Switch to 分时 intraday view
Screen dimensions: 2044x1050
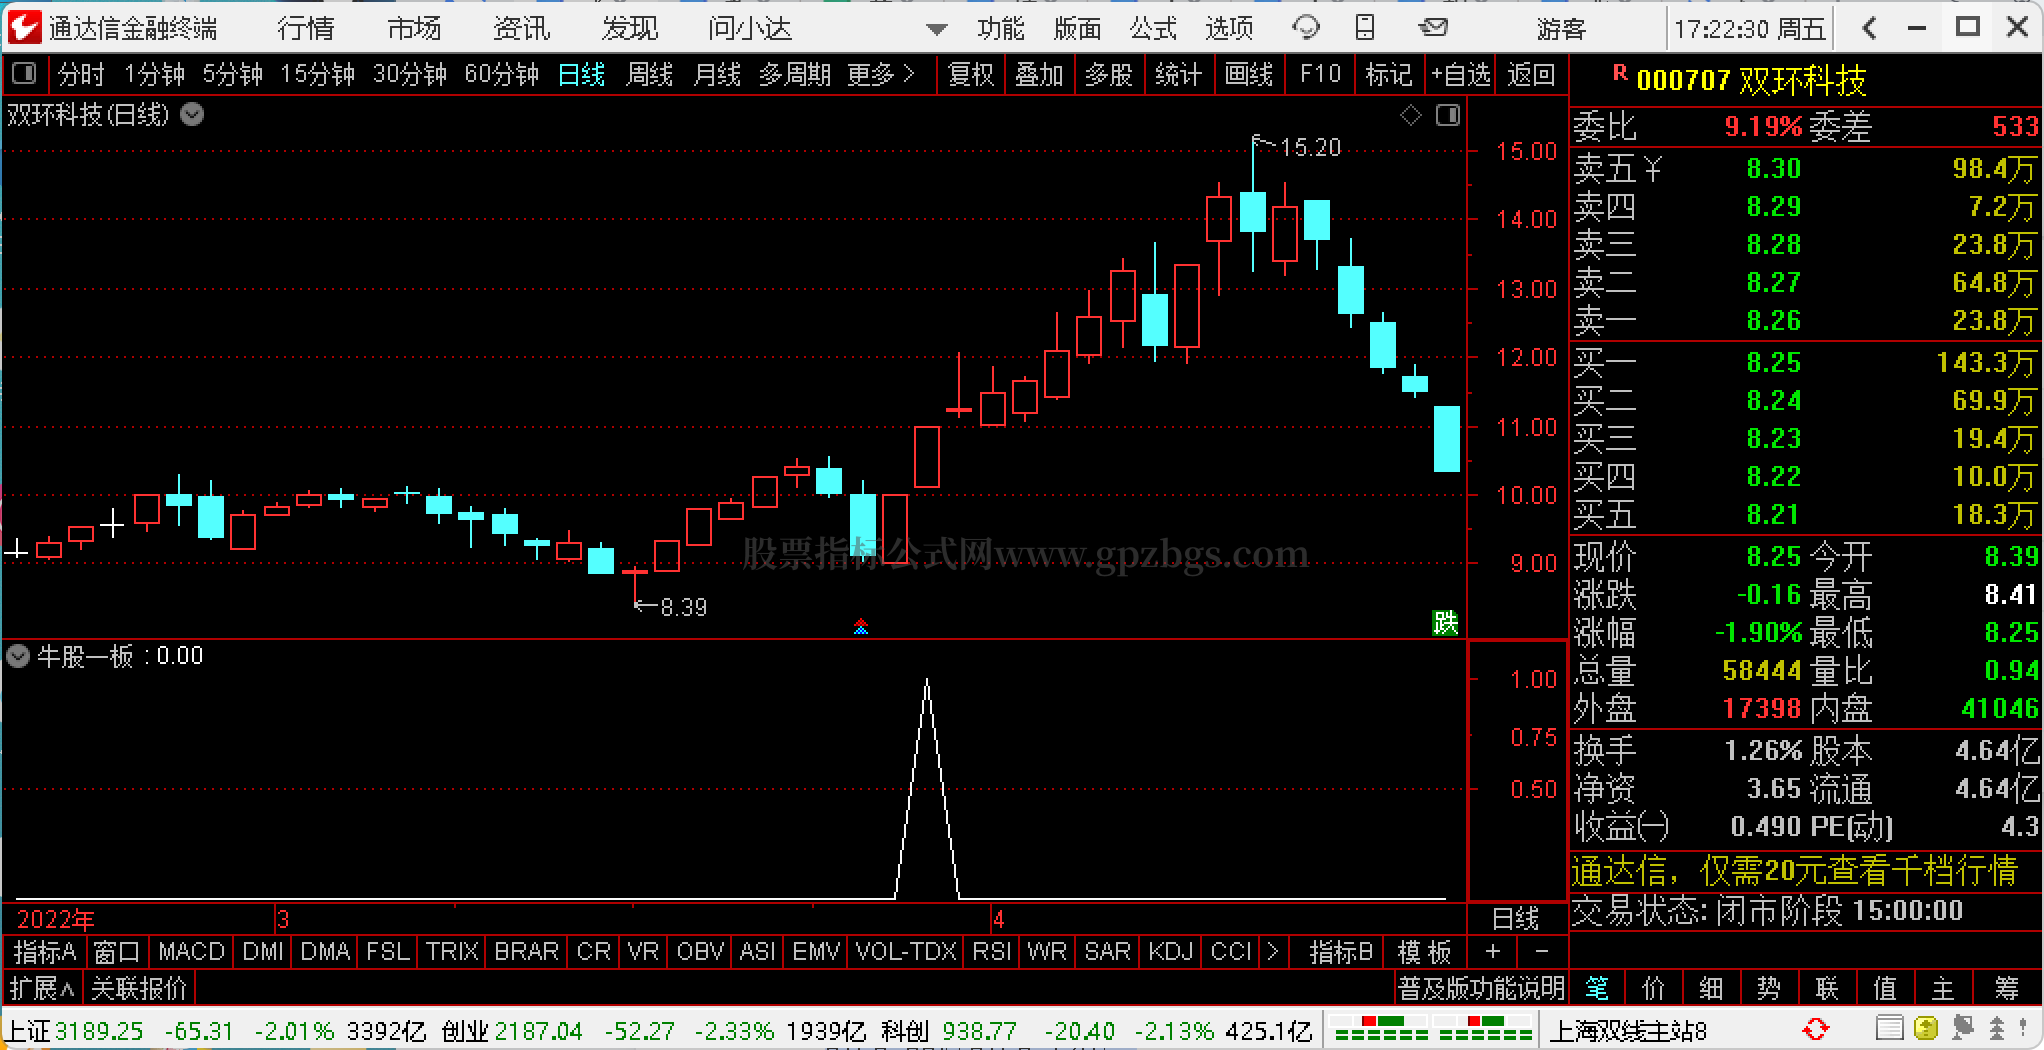click(81, 74)
